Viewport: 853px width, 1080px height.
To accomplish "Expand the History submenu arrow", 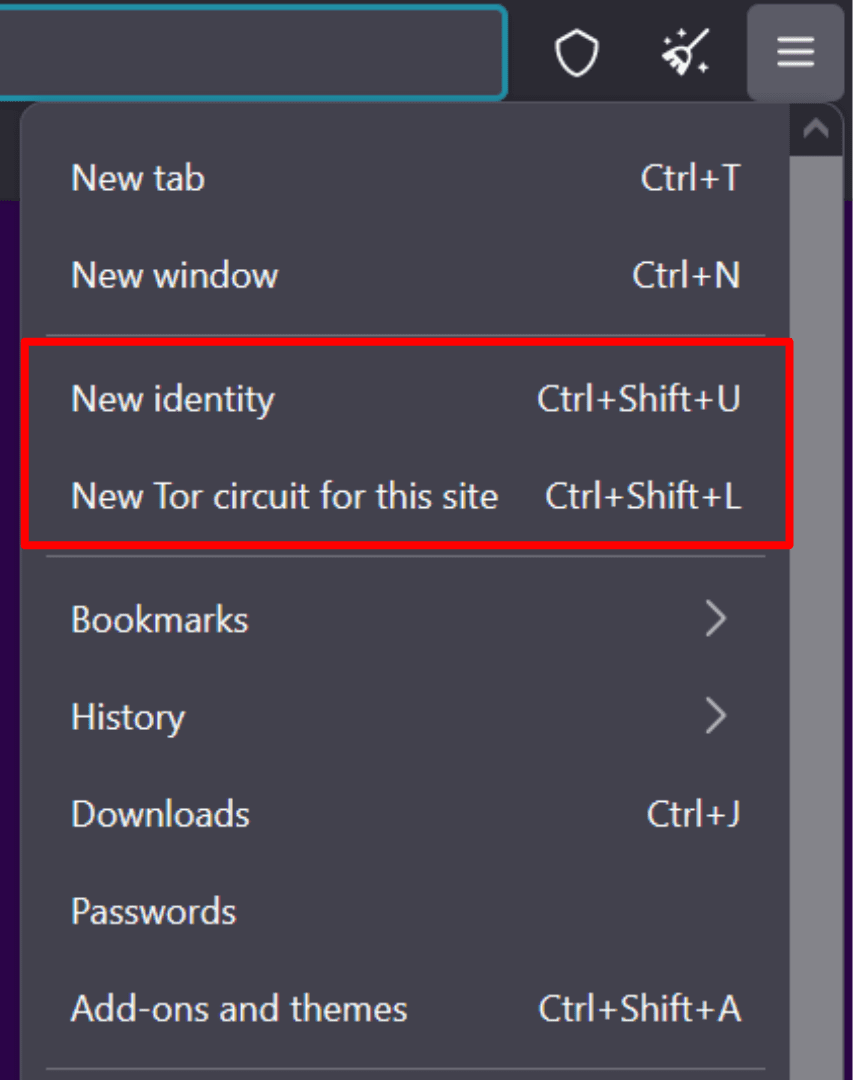I will coord(715,716).
